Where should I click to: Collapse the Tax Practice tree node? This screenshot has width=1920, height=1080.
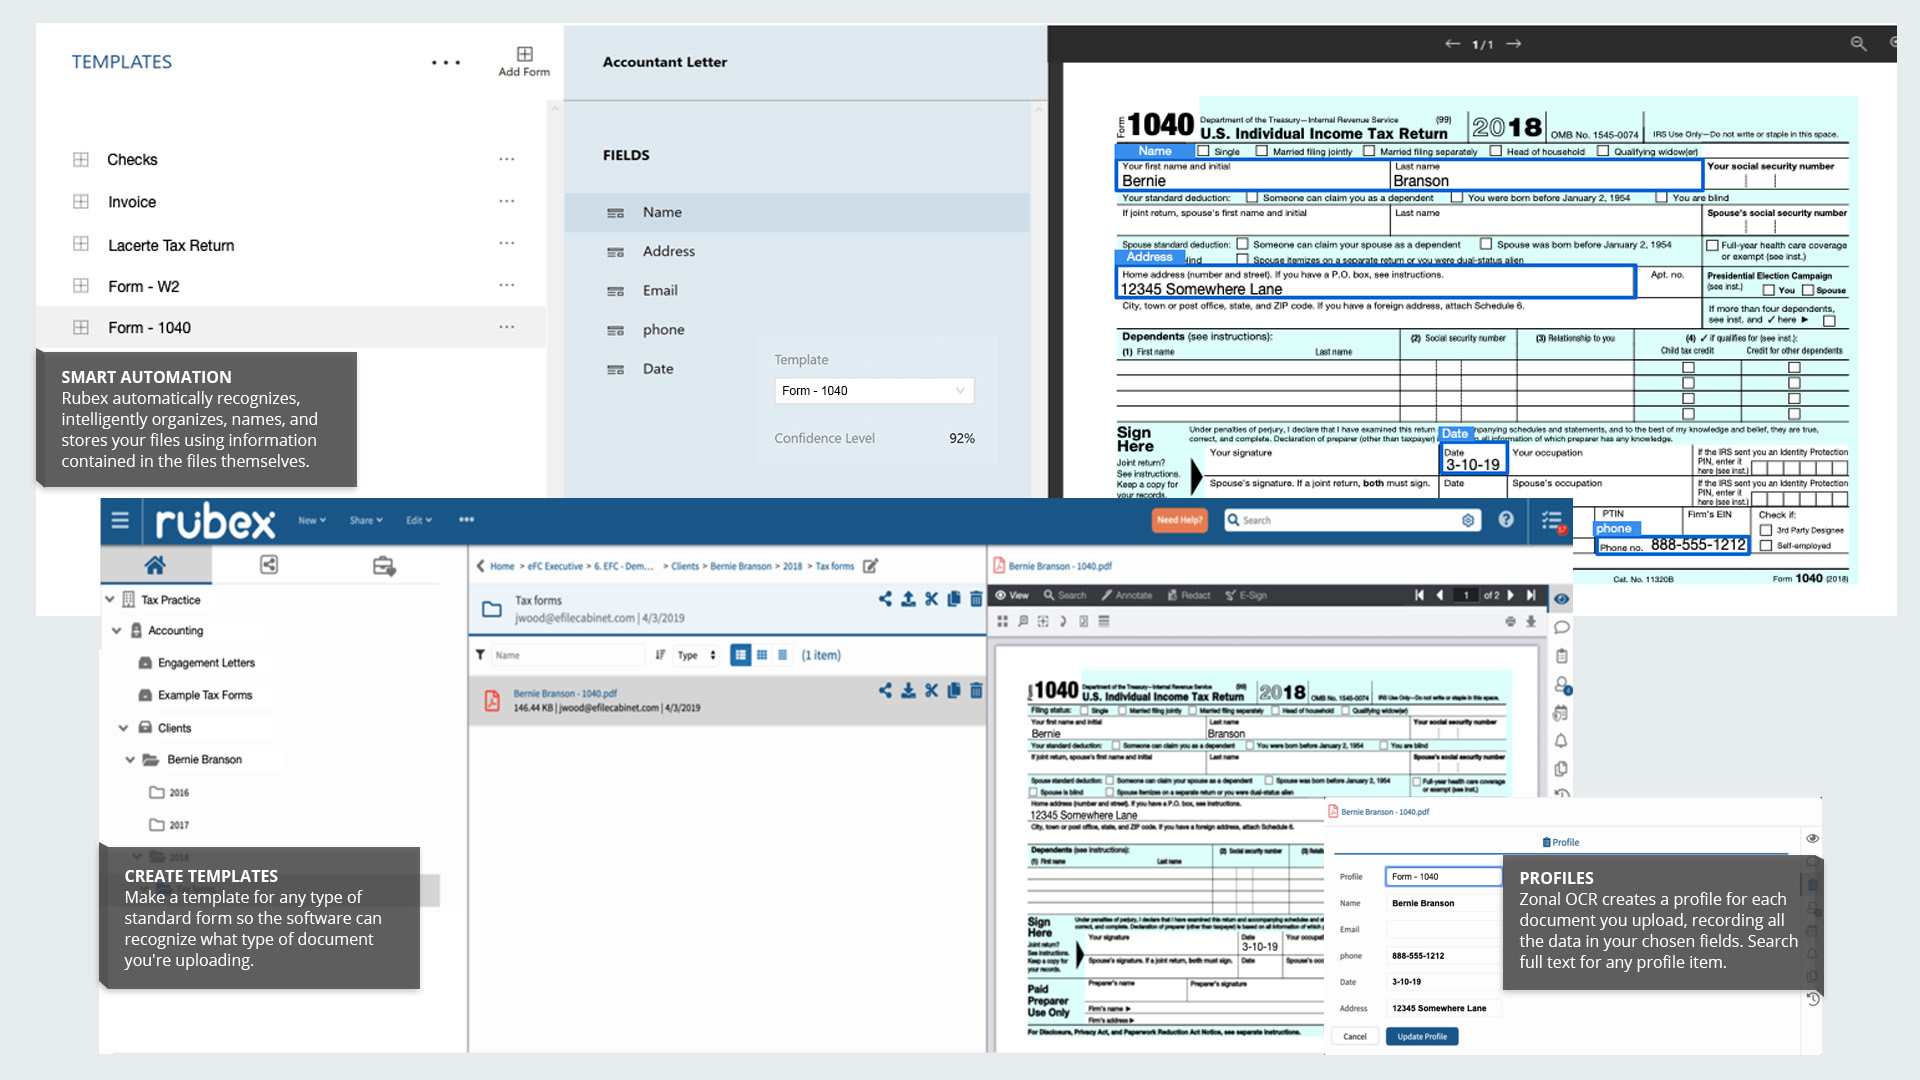tap(110, 600)
